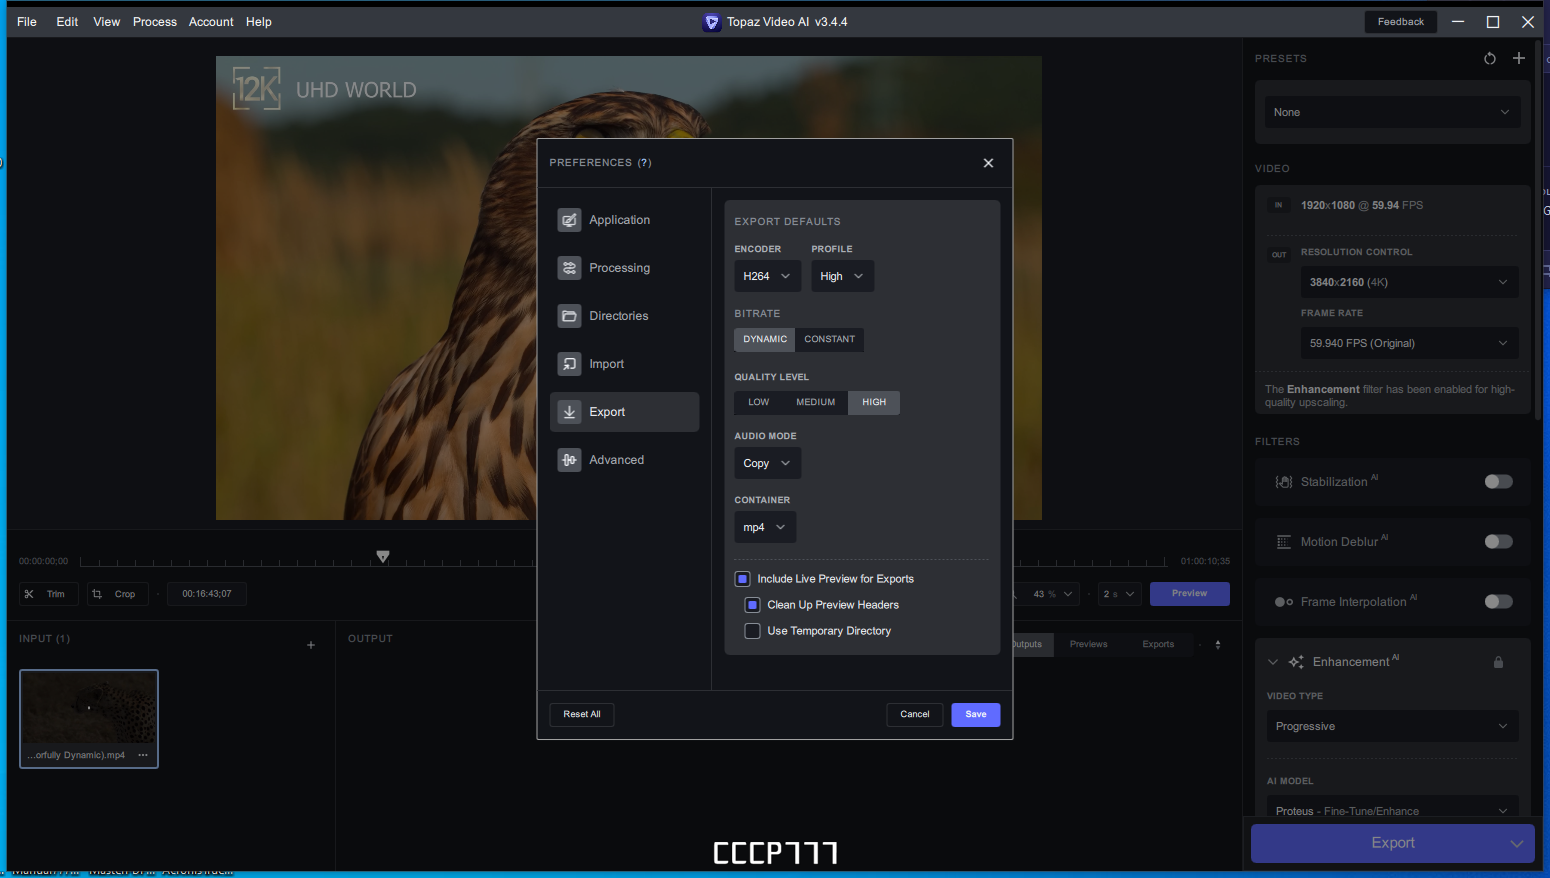Open the input video's three-dot menu
The height and width of the screenshot is (878, 1550).
point(143,755)
